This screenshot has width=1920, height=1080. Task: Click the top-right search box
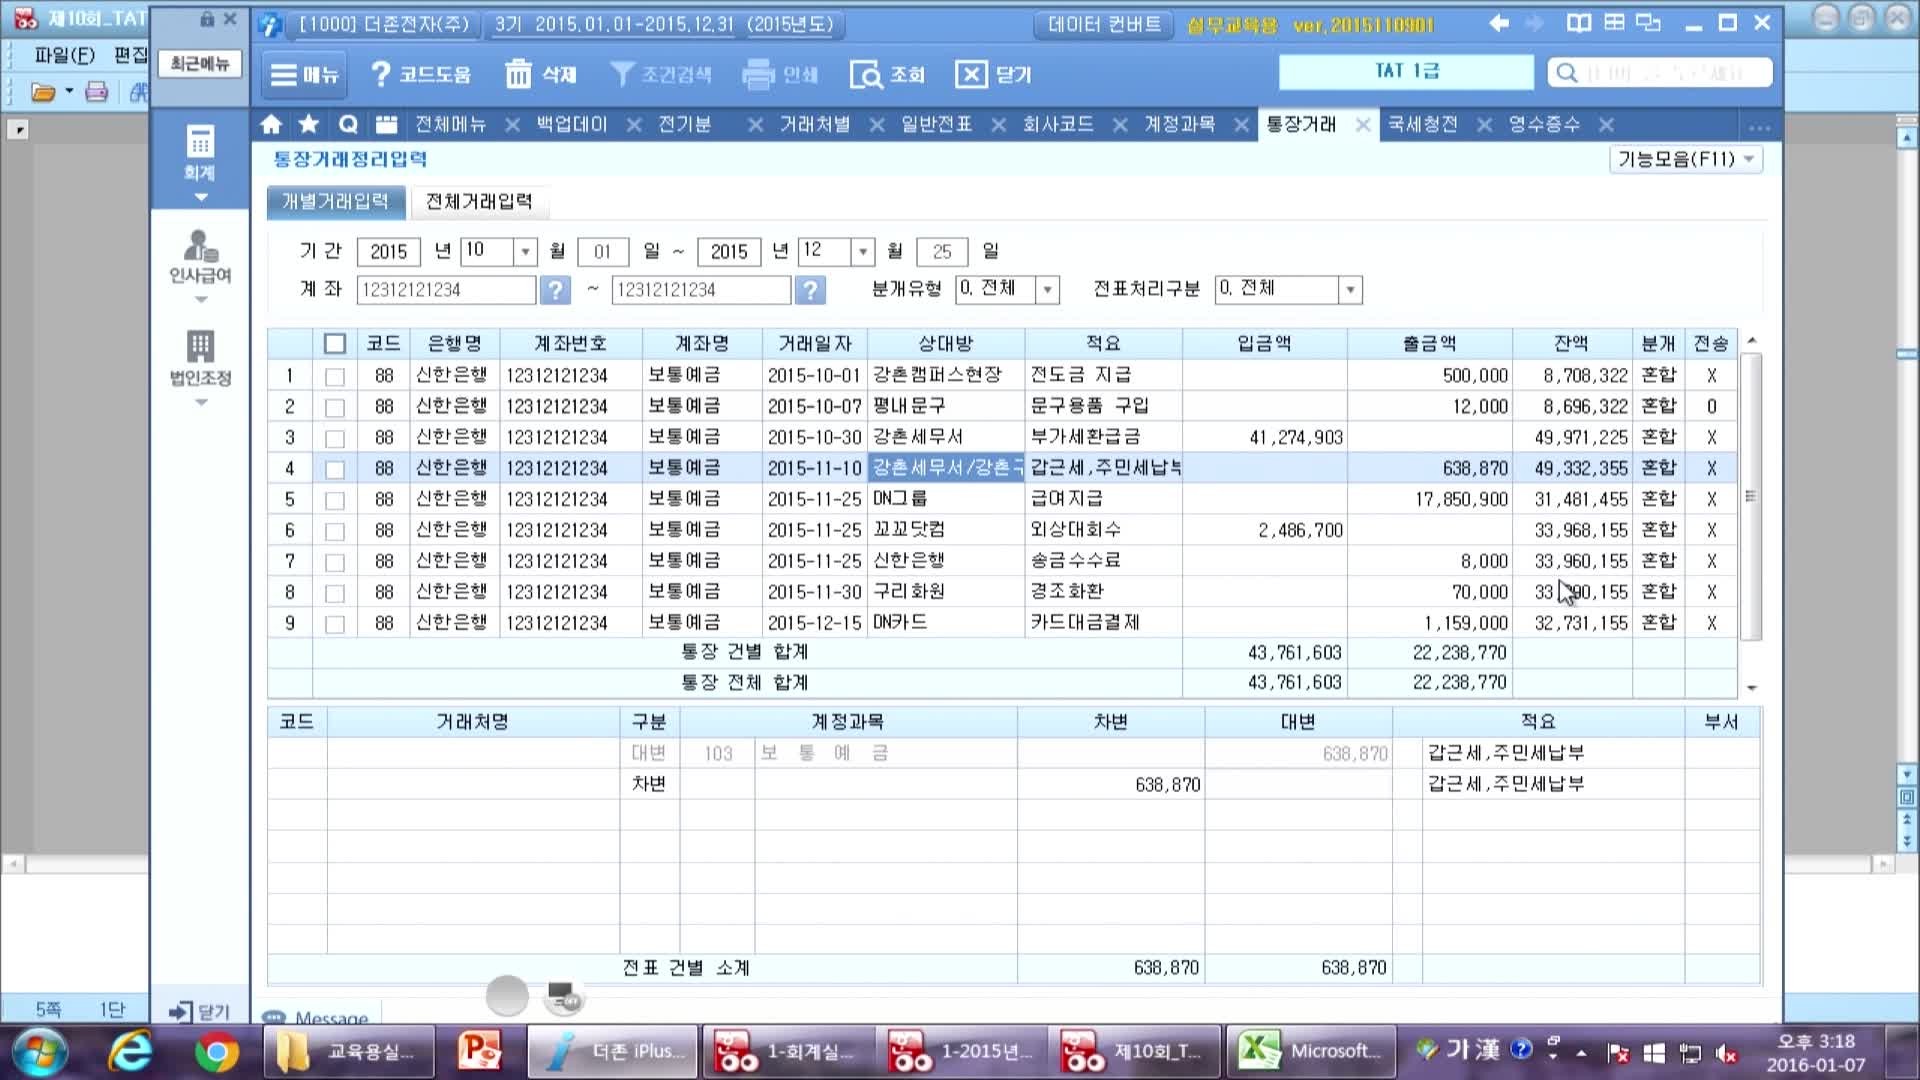[1660, 72]
